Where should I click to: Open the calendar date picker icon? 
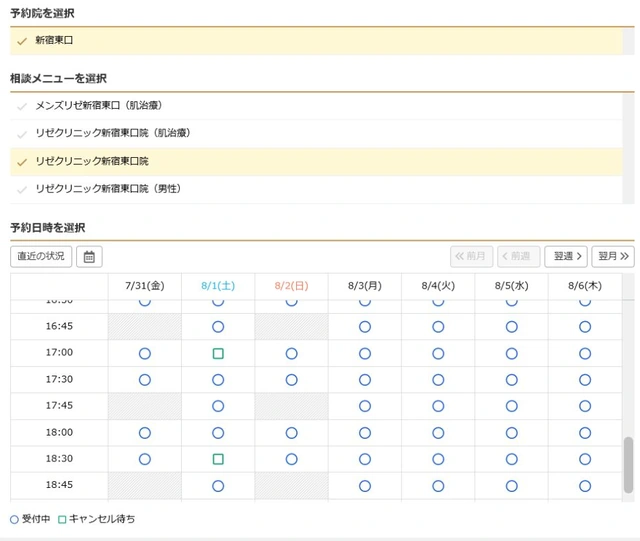(x=89, y=256)
